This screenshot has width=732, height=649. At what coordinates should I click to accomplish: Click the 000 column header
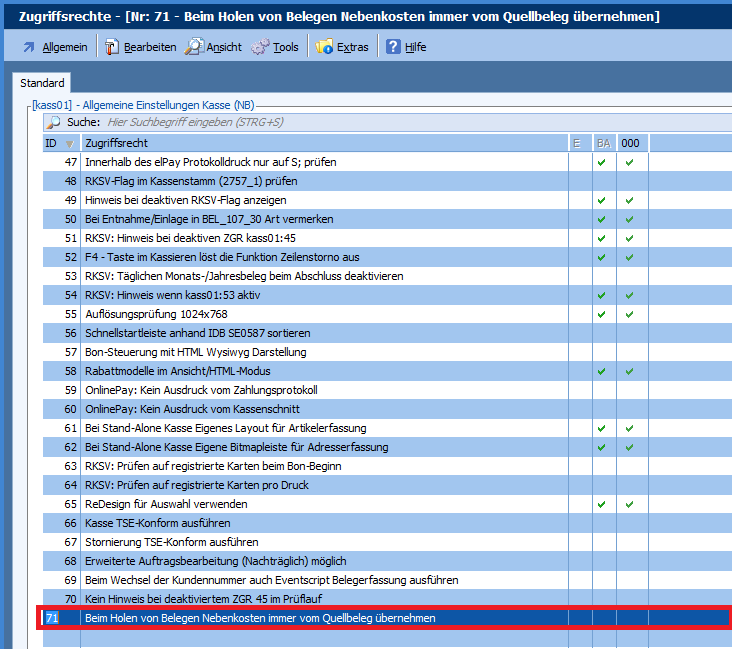(x=630, y=143)
